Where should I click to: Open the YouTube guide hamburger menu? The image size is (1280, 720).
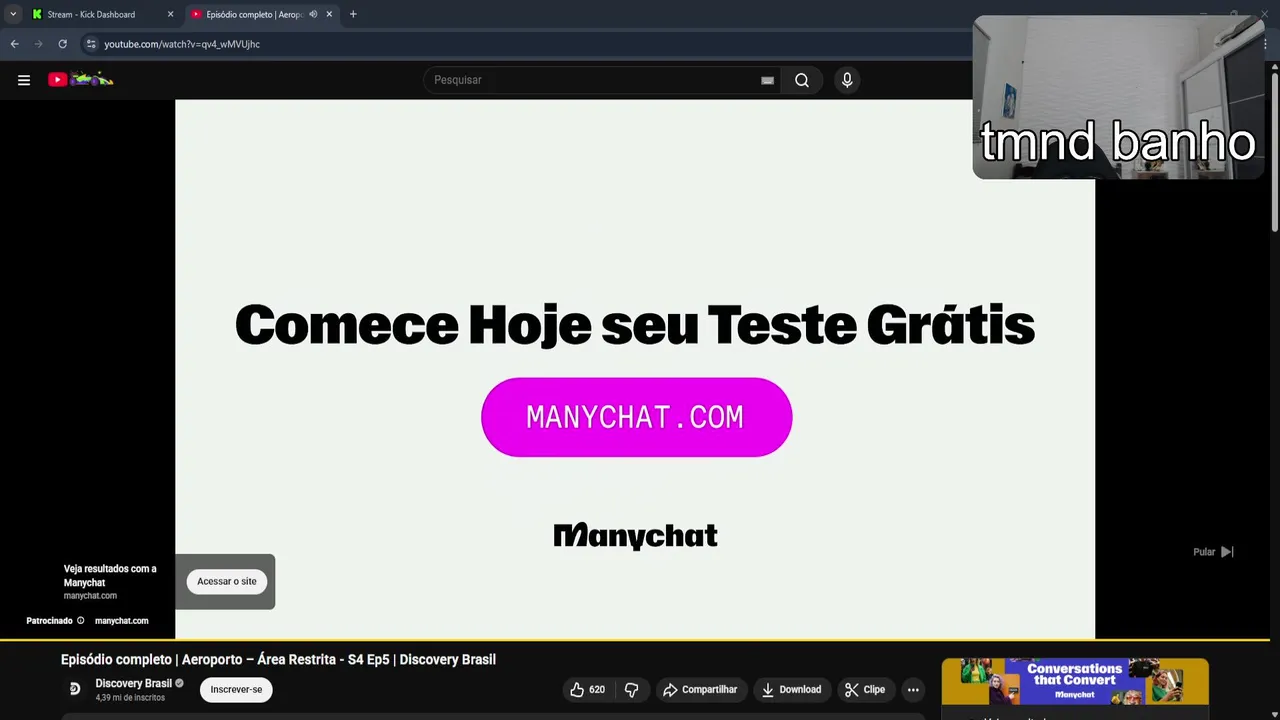[x=24, y=80]
